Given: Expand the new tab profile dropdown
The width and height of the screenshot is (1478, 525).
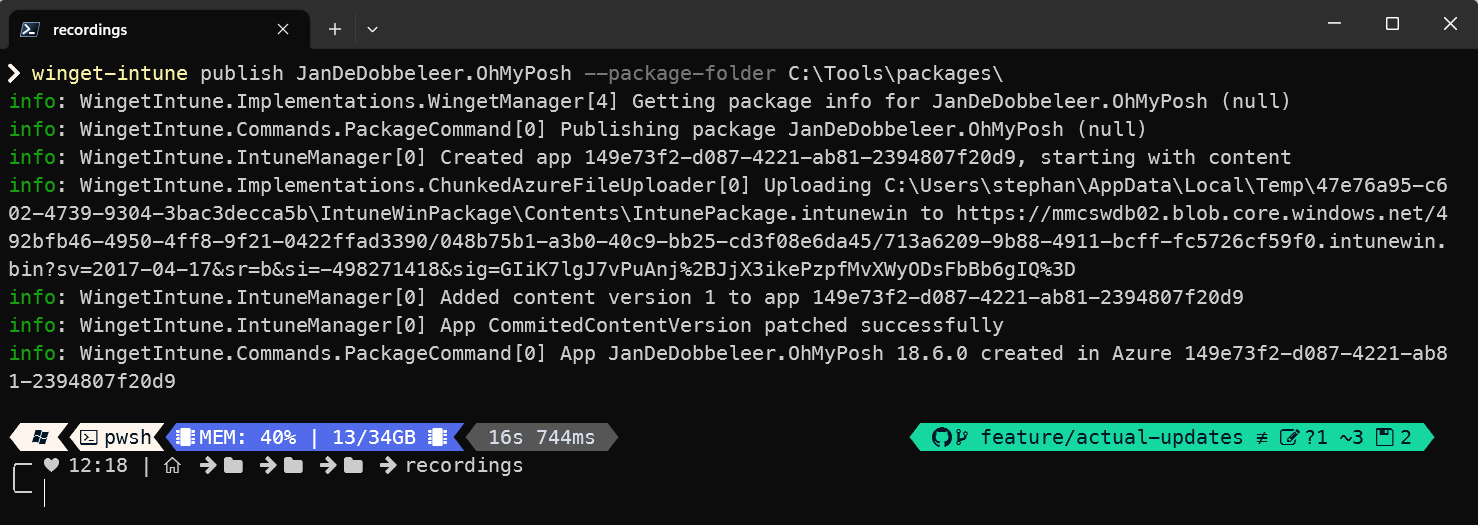Looking at the screenshot, I should click(x=372, y=30).
